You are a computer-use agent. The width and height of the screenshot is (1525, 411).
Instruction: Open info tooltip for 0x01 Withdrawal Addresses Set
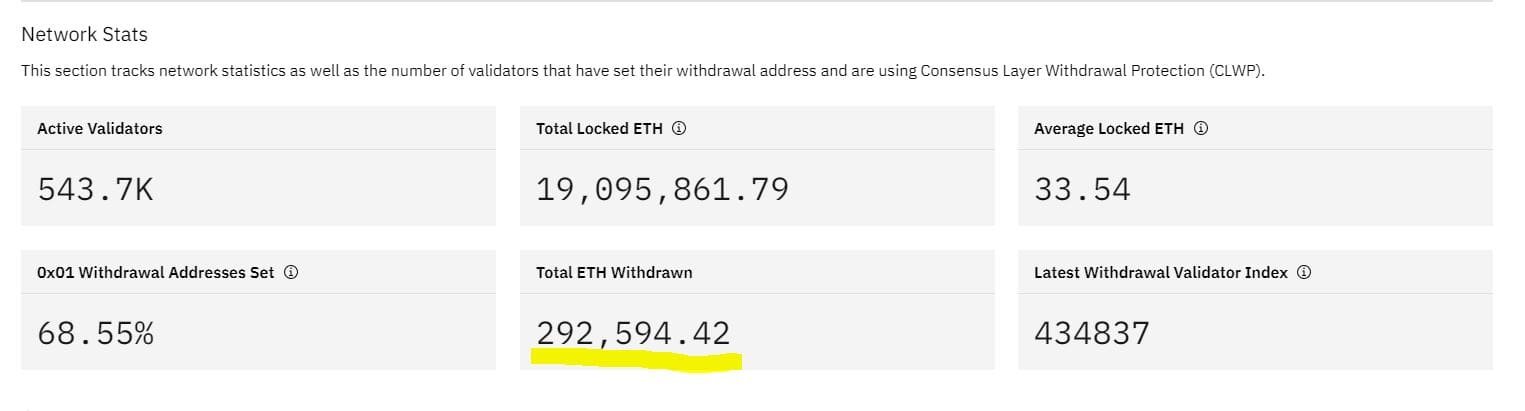291,272
